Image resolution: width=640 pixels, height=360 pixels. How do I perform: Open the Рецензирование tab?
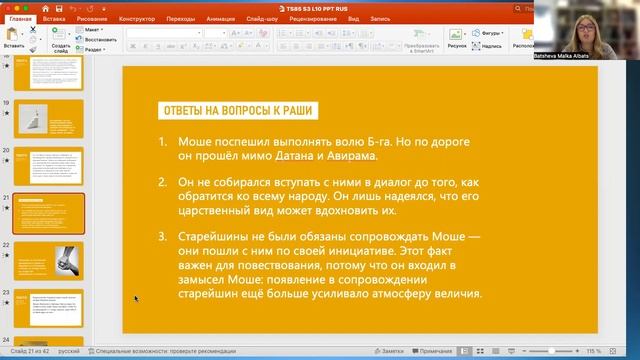point(313,19)
